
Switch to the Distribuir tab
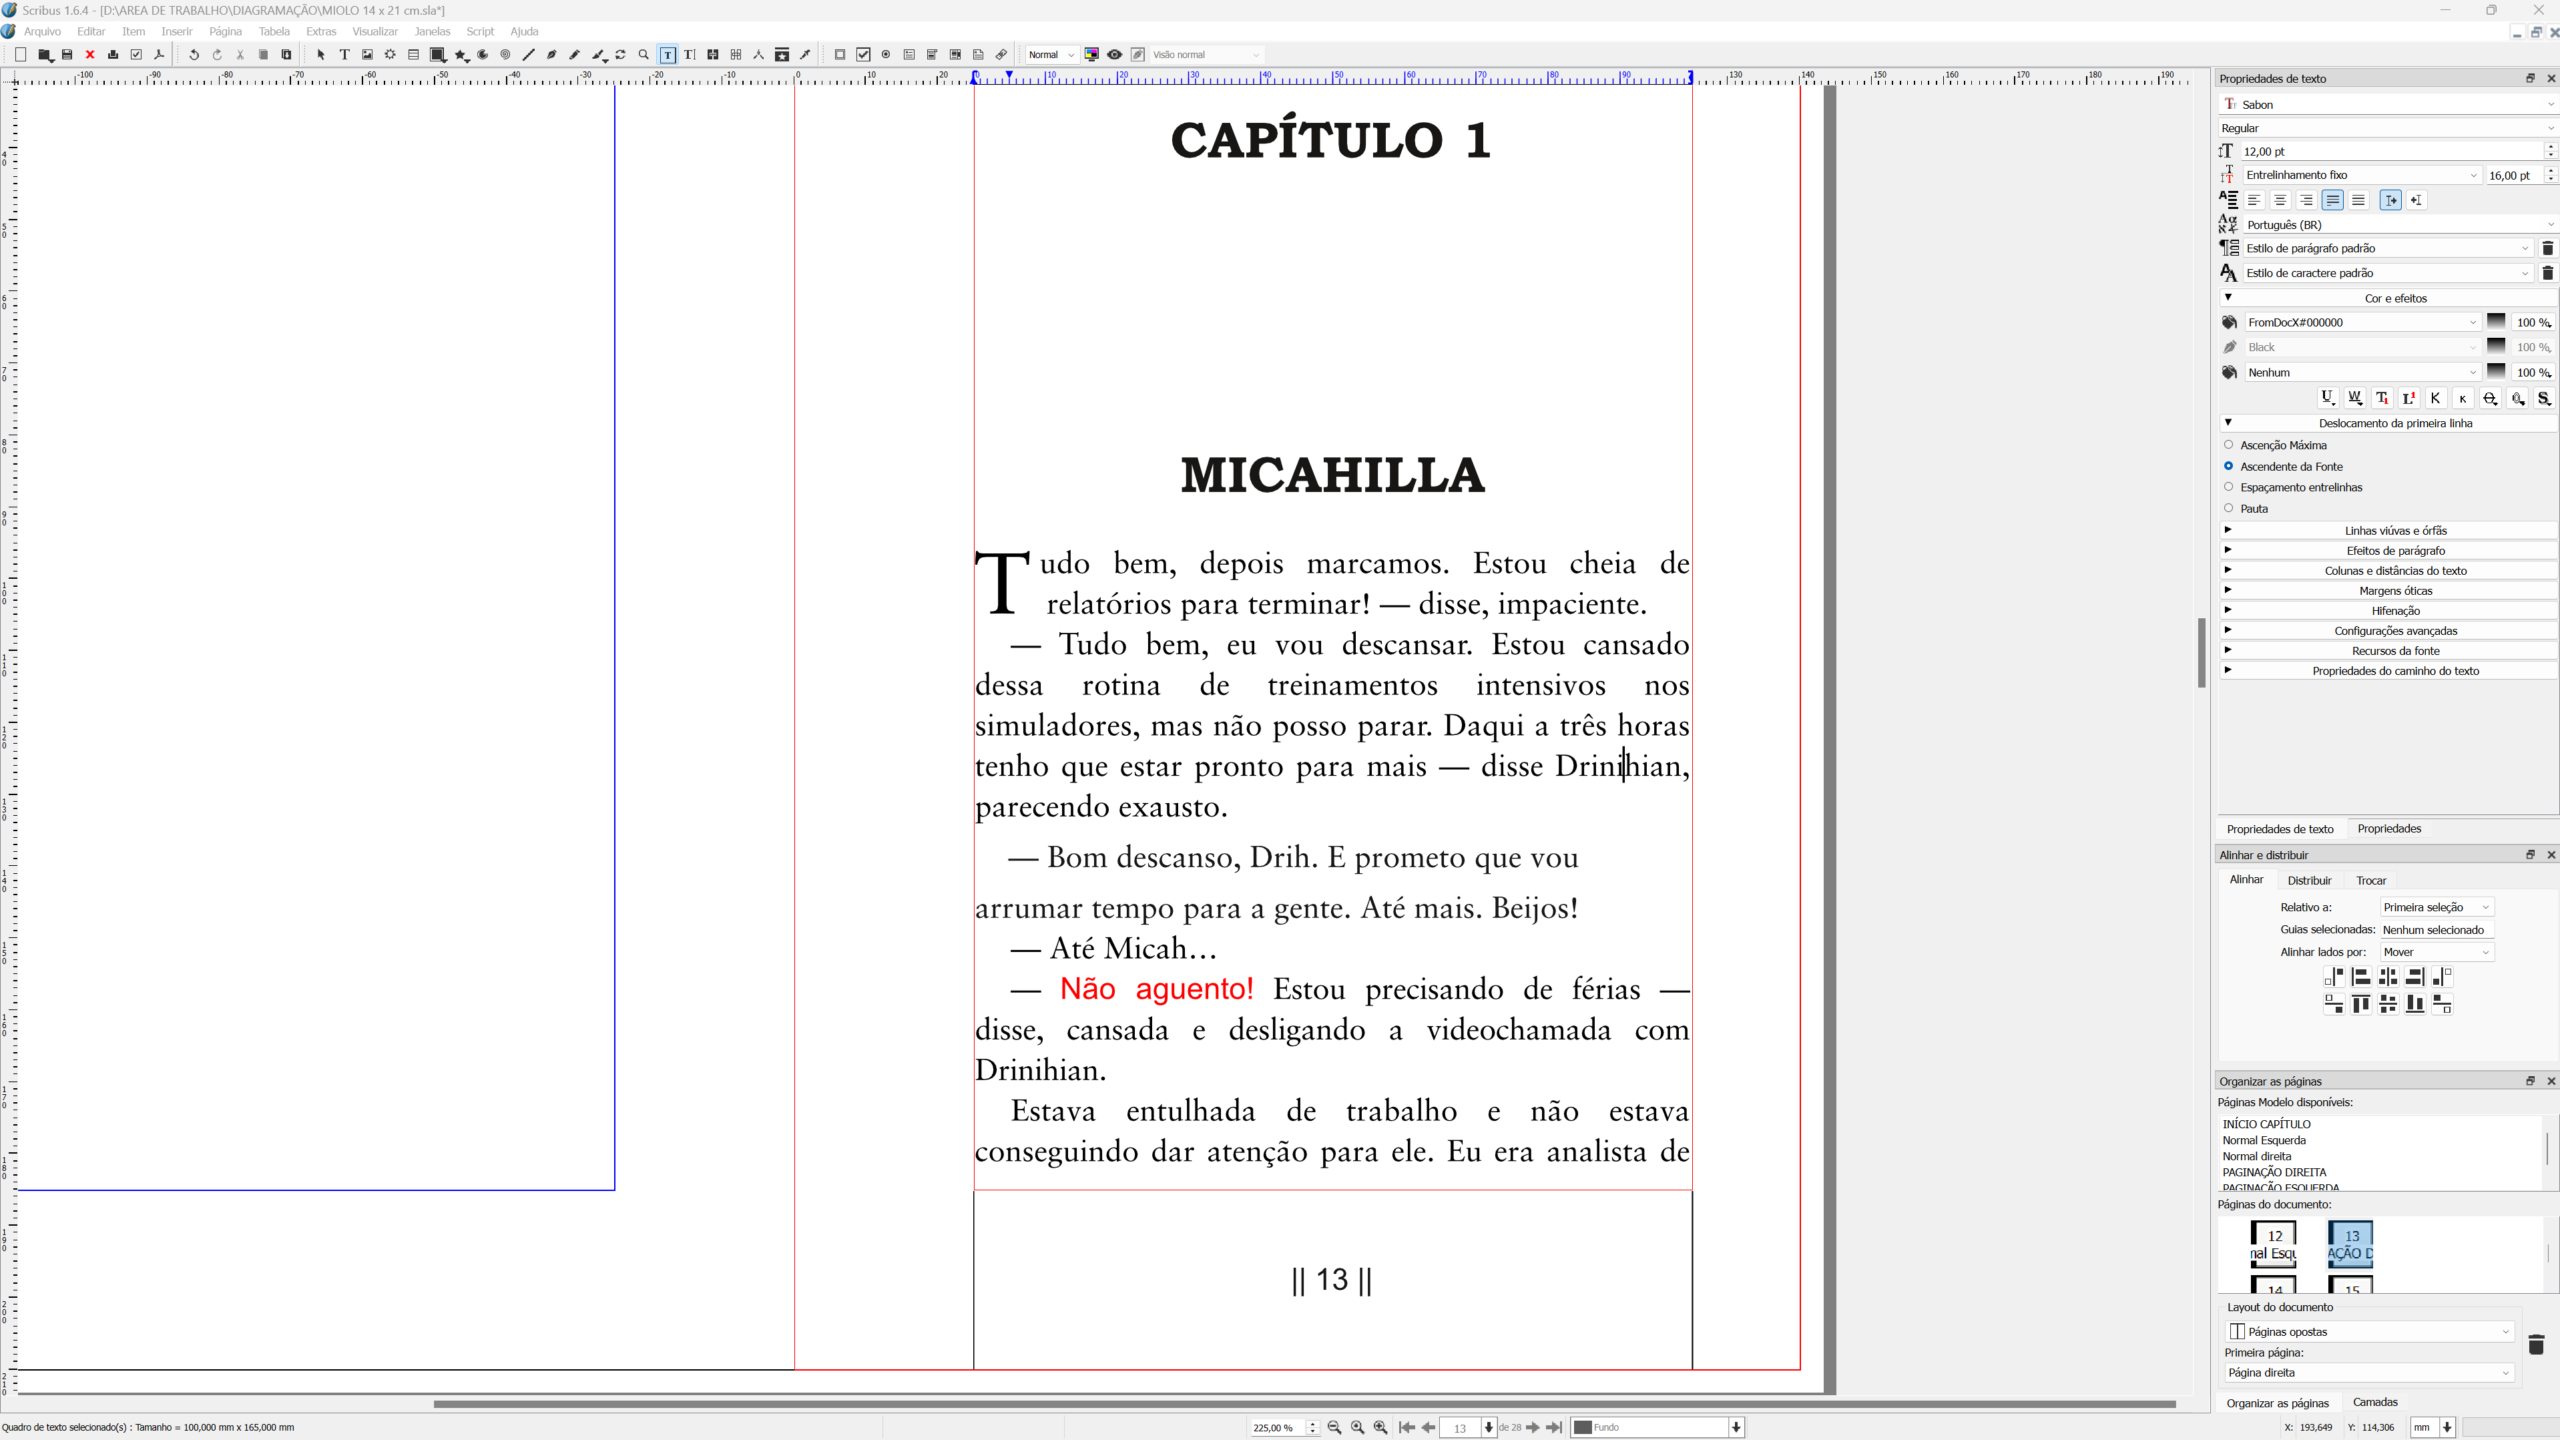(x=2309, y=880)
